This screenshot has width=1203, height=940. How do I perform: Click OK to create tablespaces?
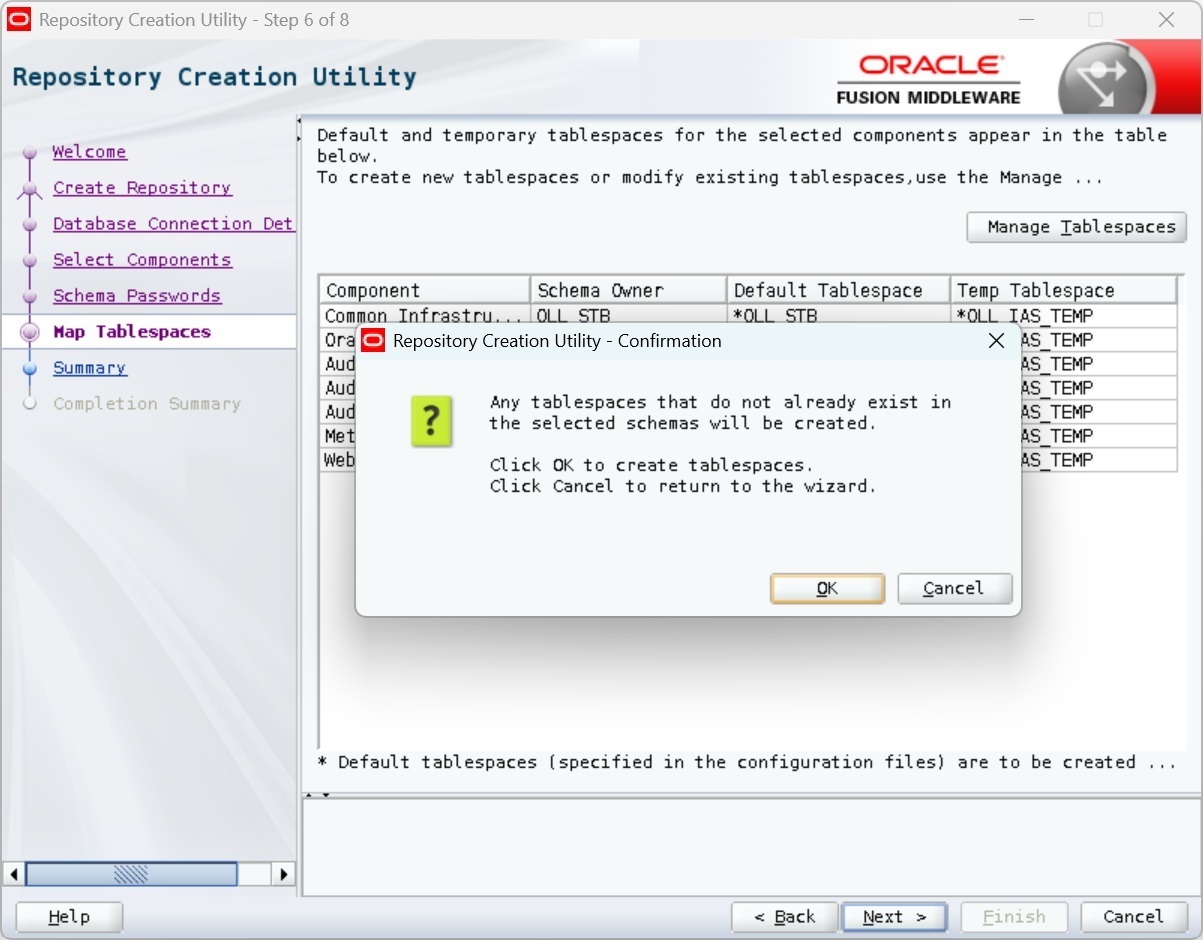[x=827, y=588]
